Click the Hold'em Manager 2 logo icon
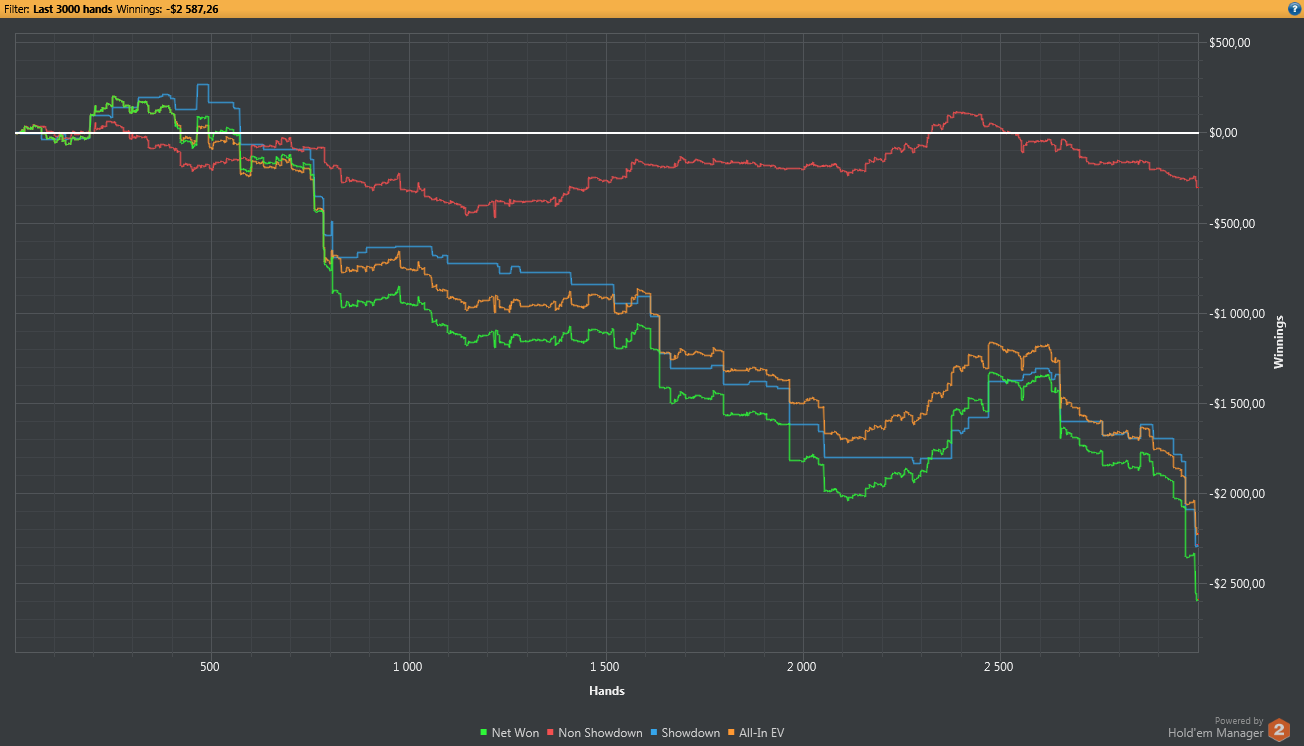The image size is (1304, 746). click(1279, 732)
